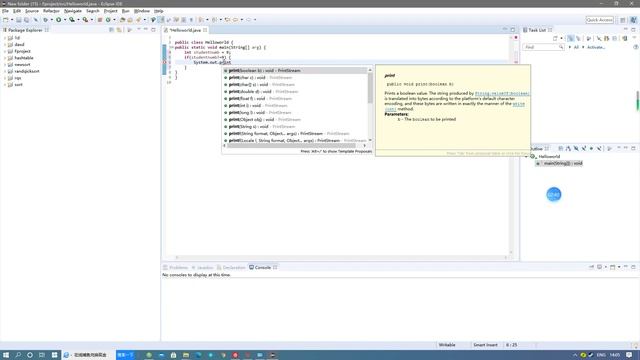
Task: Click the New file toolbar icon
Action: (x=6, y=20)
